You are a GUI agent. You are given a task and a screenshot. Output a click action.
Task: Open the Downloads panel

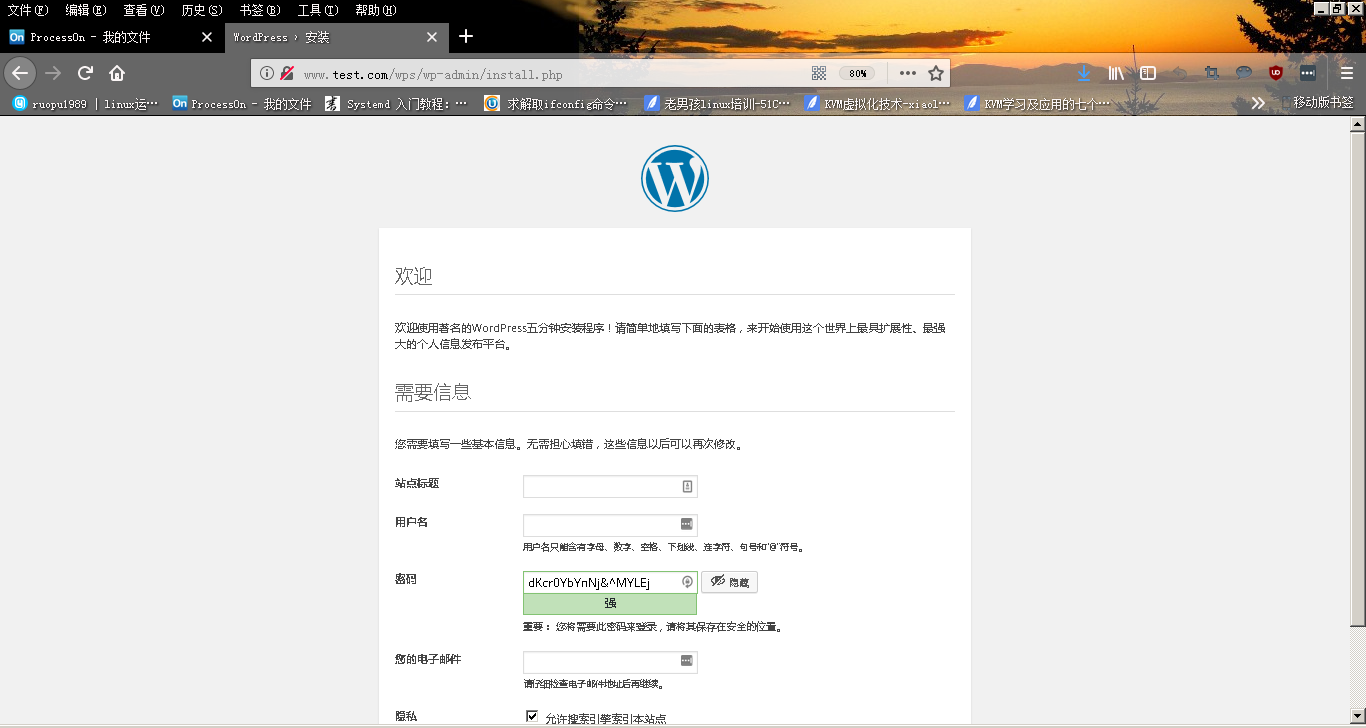(x=1083, y=73)
